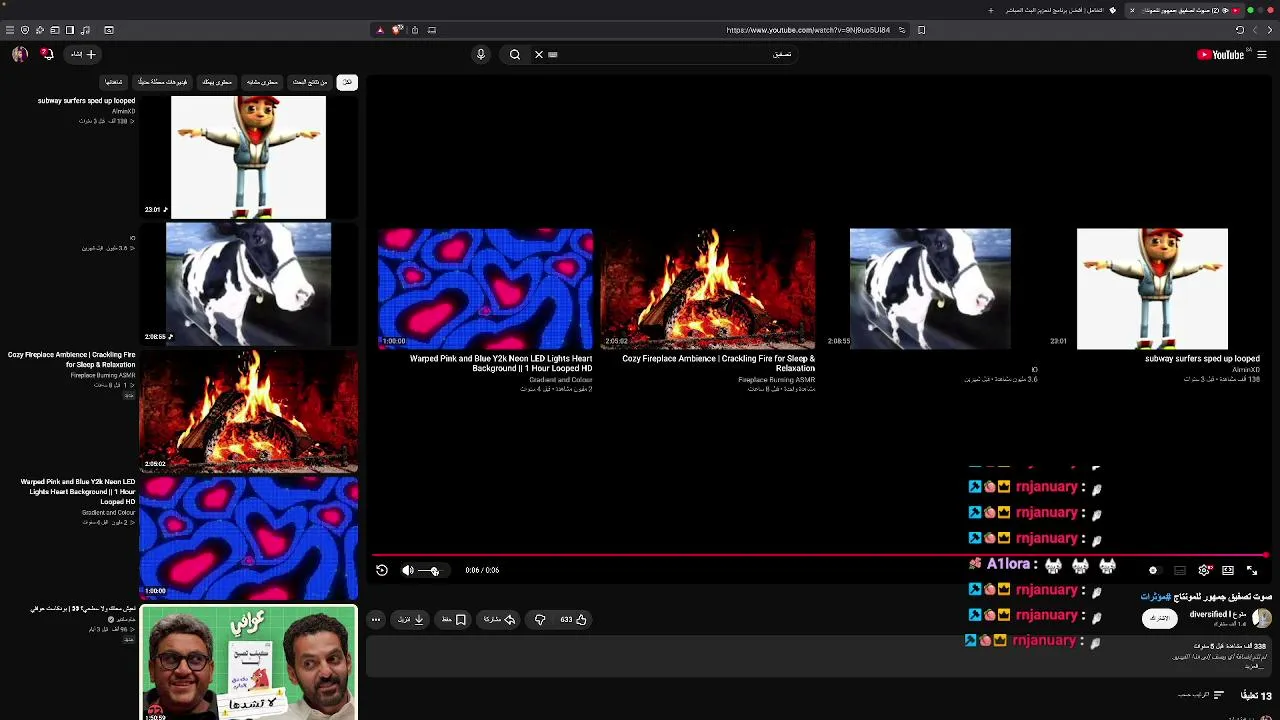Screen dimensions: 1280x720
Task: Open the on-screen keyboard icon in search box
Action: [553, 54]
